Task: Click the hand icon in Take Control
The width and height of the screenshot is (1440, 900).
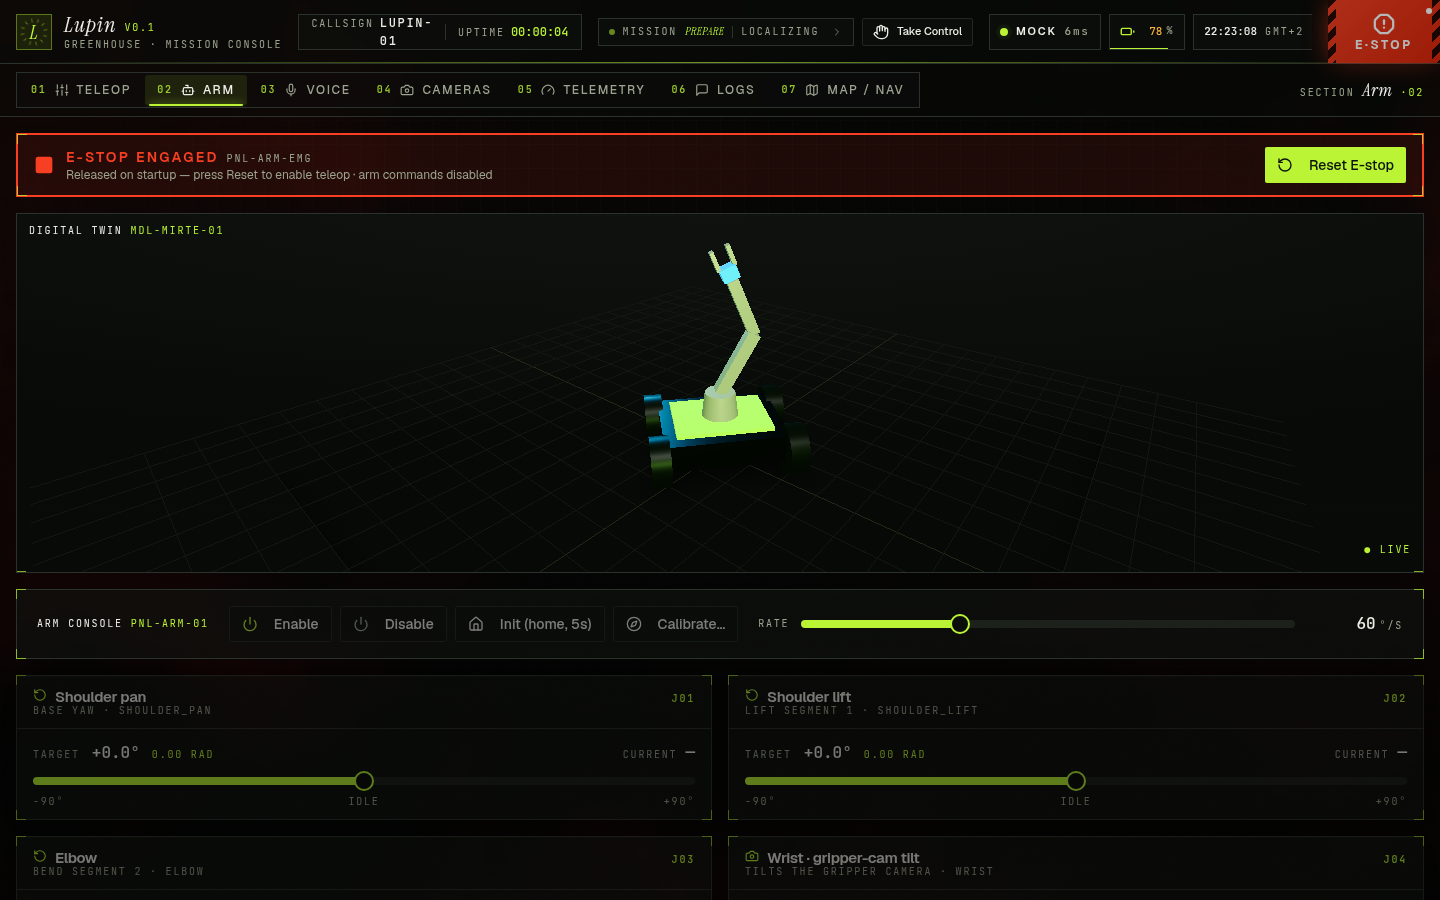Action: (x=881, y=32)
